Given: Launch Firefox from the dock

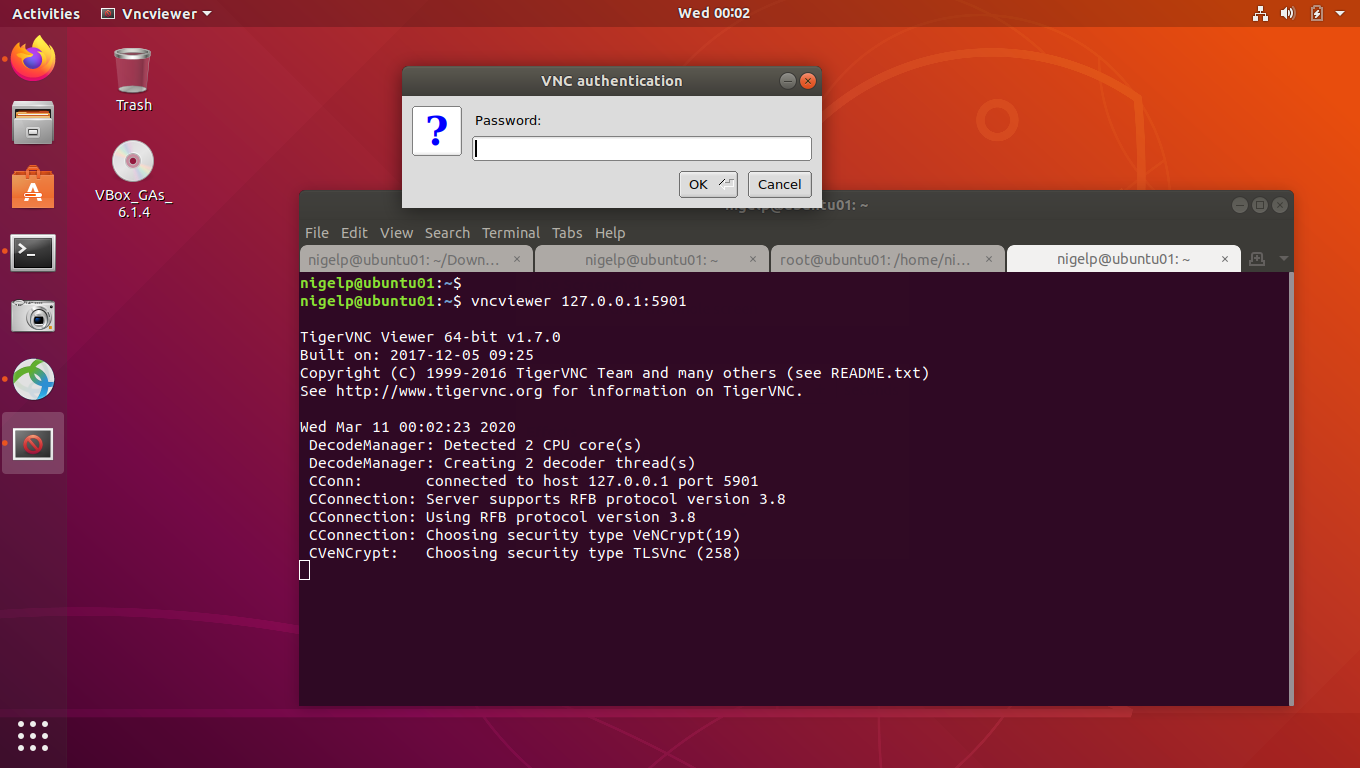Looking at the screenshot, I should tap(33, 58).
